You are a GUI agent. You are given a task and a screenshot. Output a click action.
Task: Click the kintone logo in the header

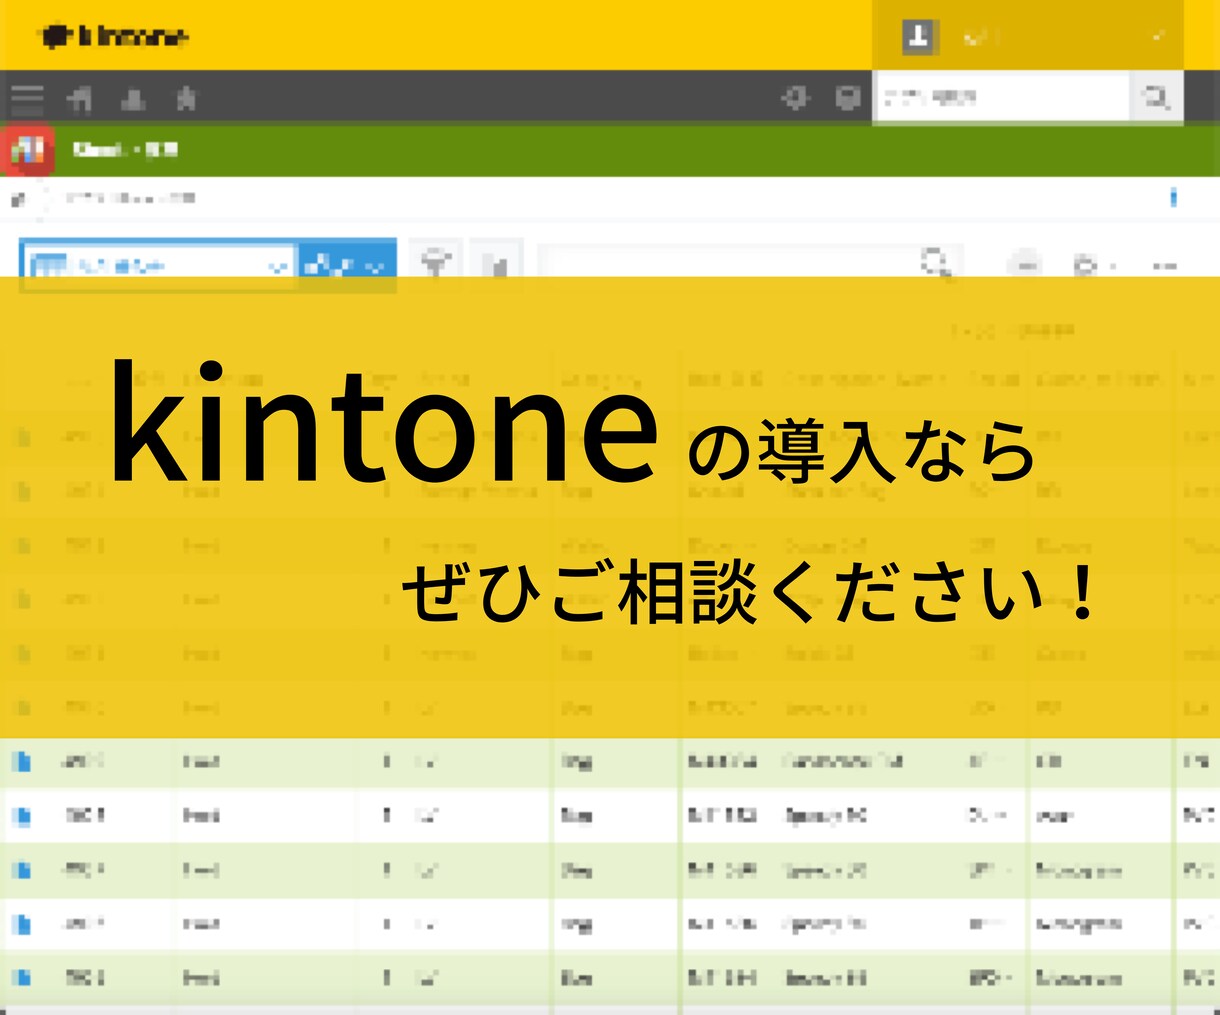tap(113, 37)
